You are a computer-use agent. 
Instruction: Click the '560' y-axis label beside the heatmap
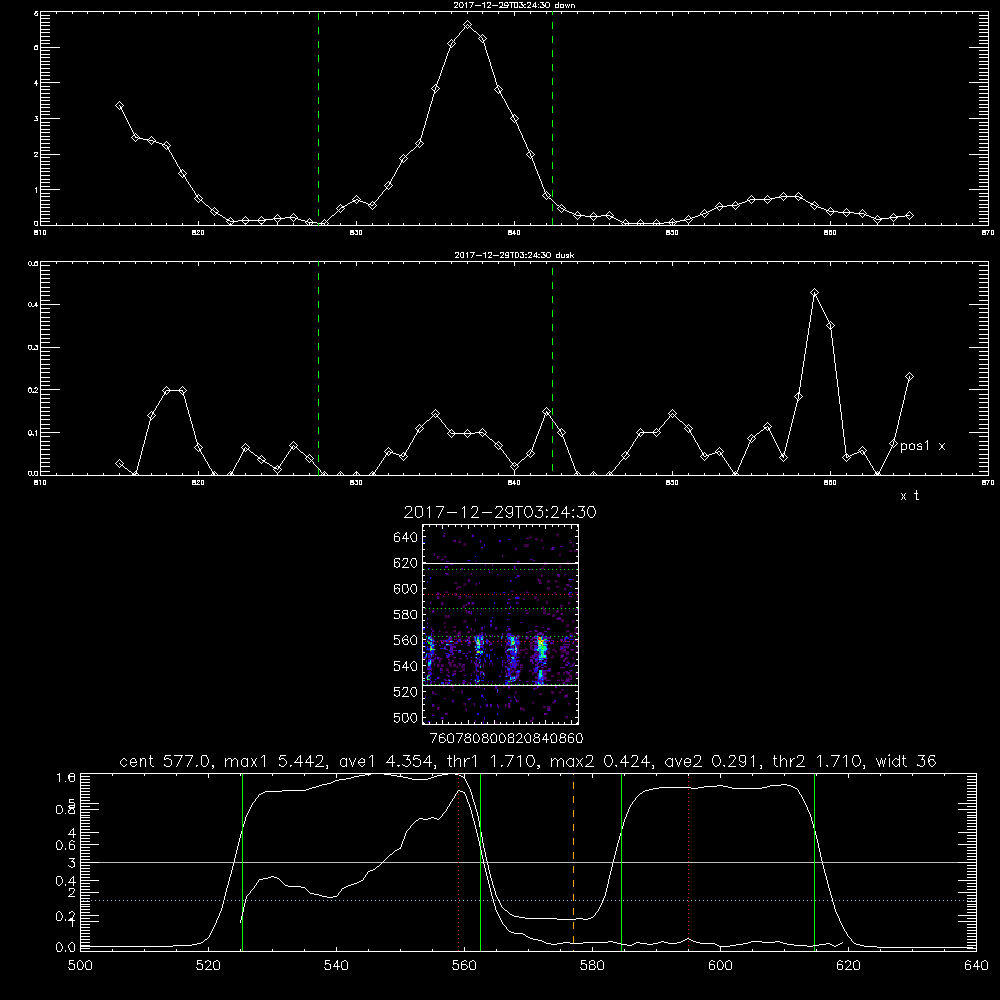pos(406,640)
